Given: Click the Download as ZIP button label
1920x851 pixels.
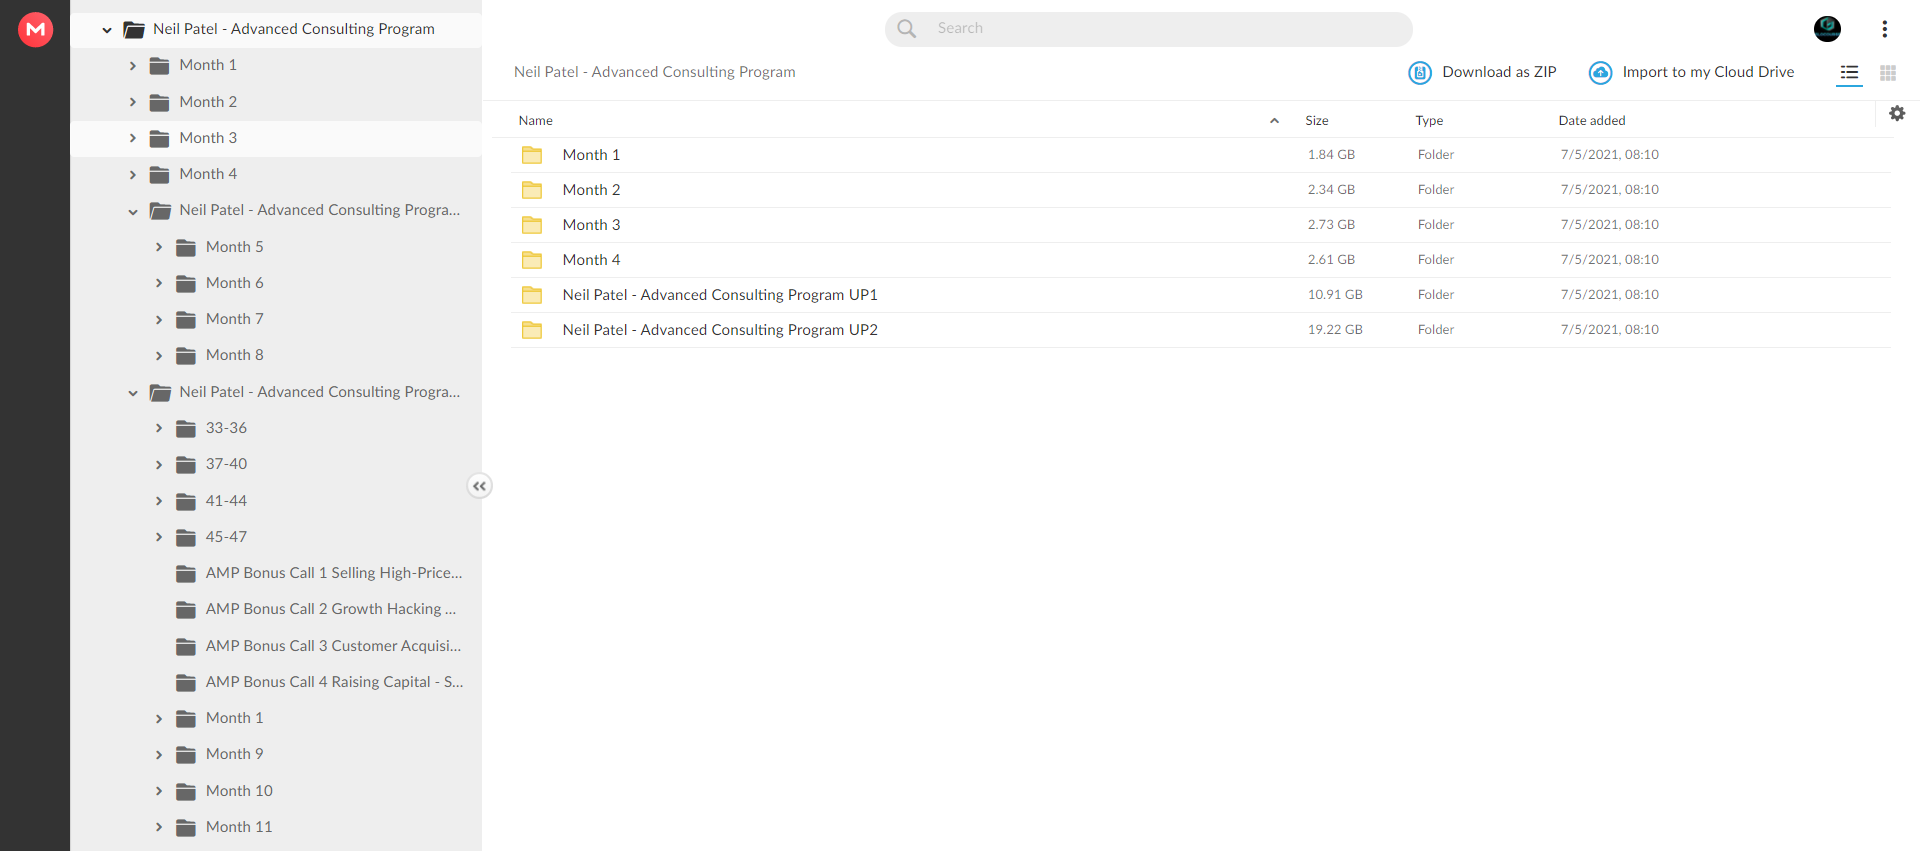Looking at the screenshot, I should [1499, 72].
